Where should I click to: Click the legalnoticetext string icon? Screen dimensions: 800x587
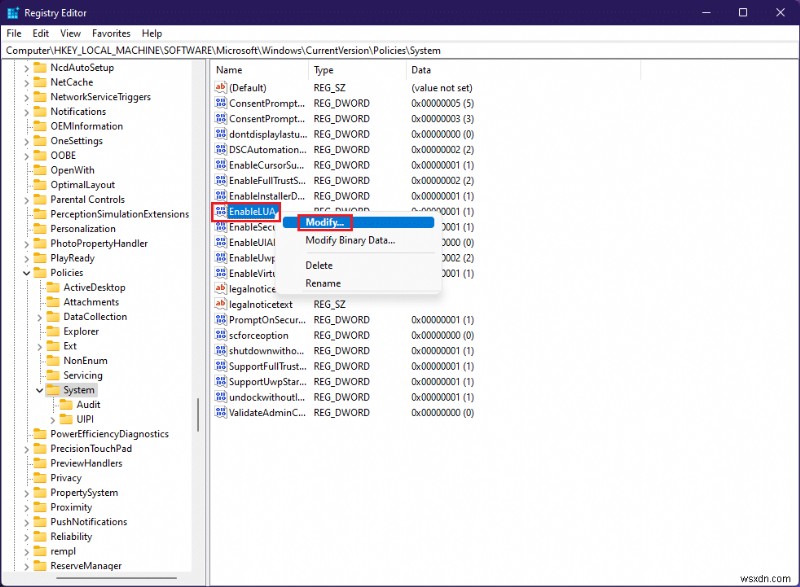[x=220, y=304]
